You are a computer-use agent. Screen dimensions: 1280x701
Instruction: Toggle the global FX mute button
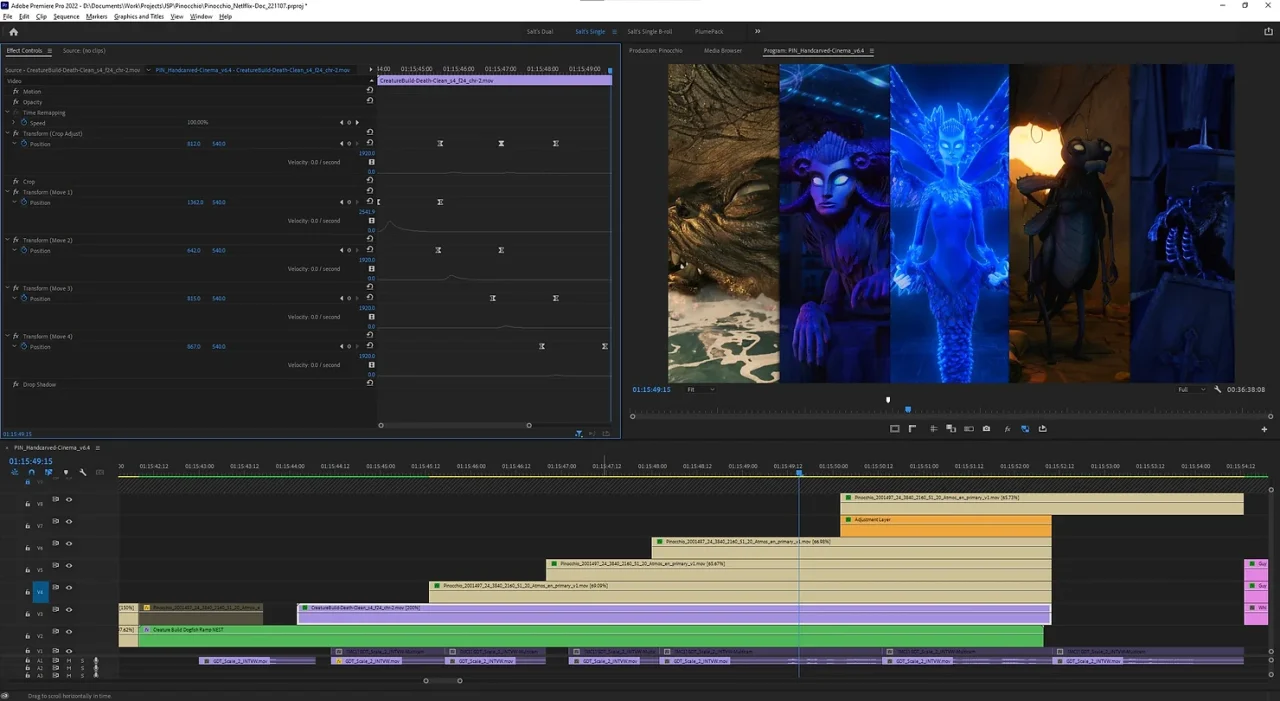coord(1007,429)
